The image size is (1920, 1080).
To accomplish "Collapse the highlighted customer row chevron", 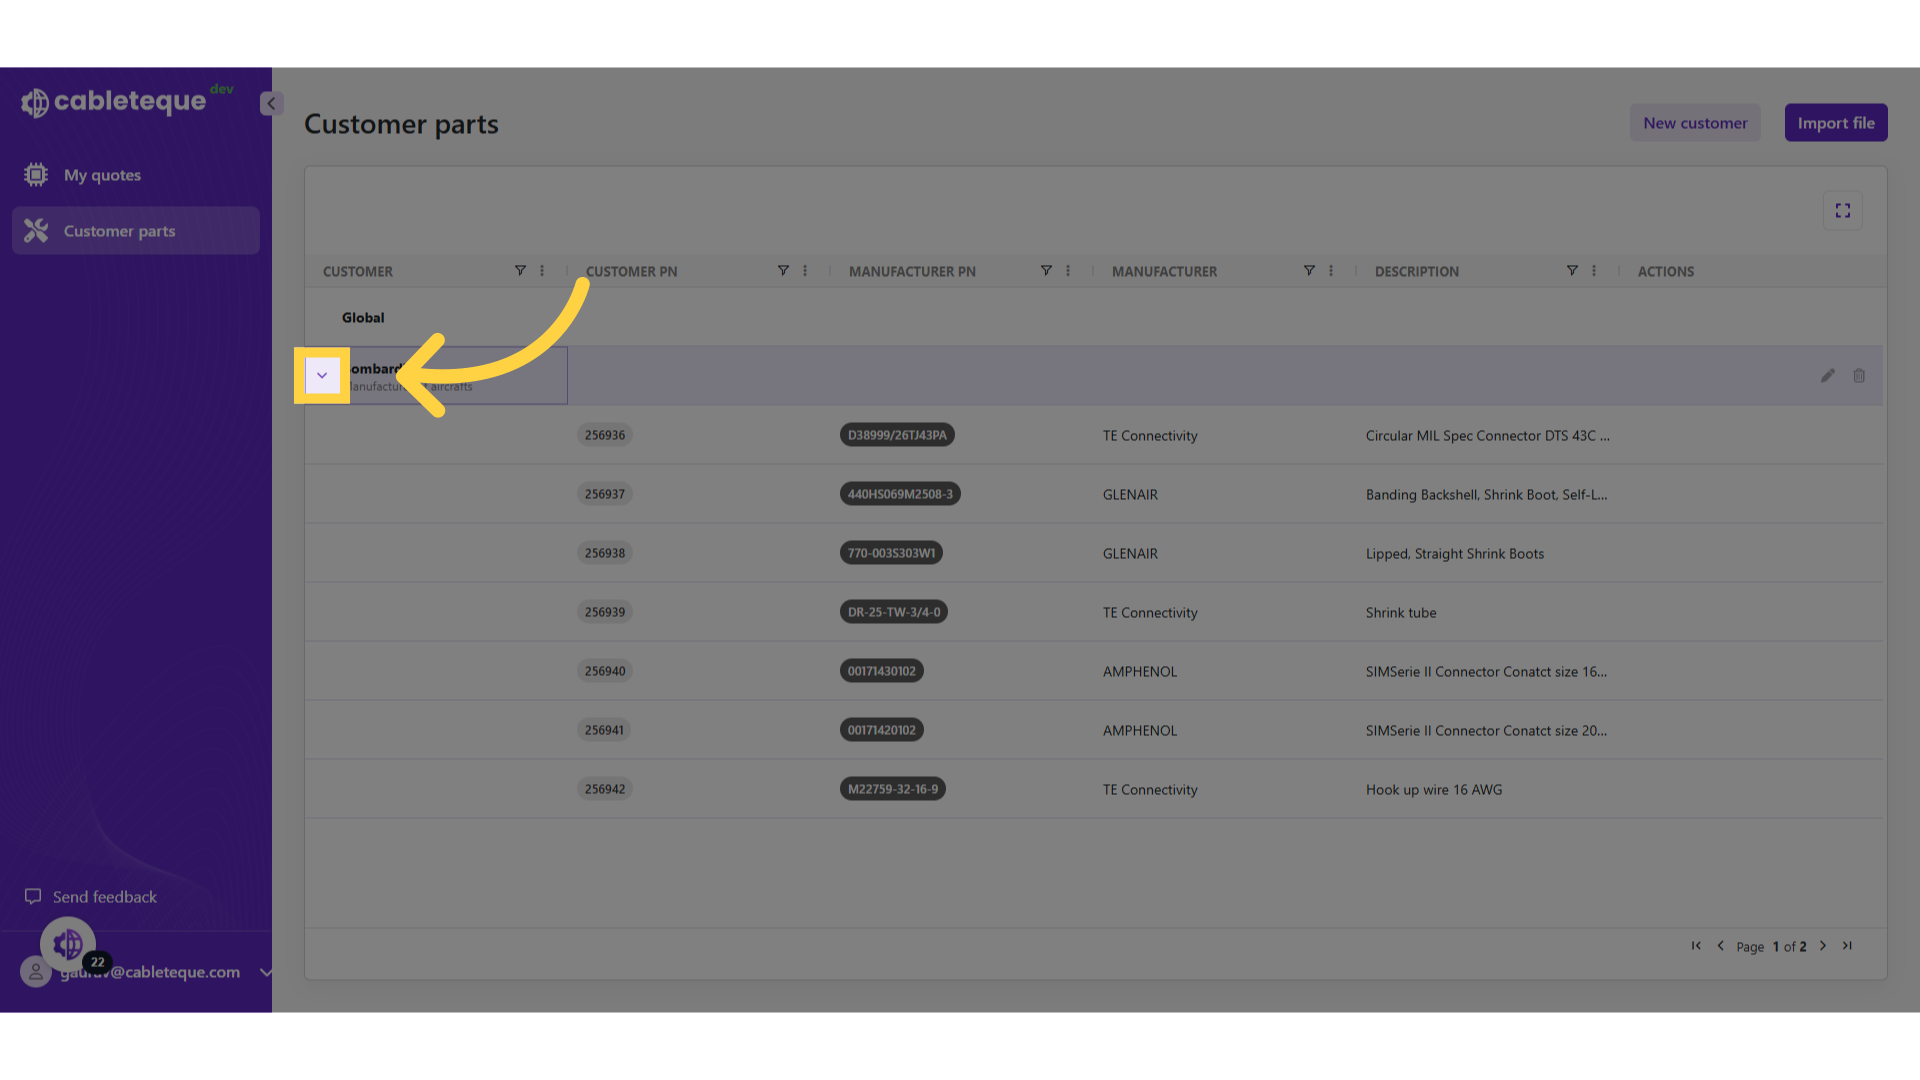I will point(322,376).
